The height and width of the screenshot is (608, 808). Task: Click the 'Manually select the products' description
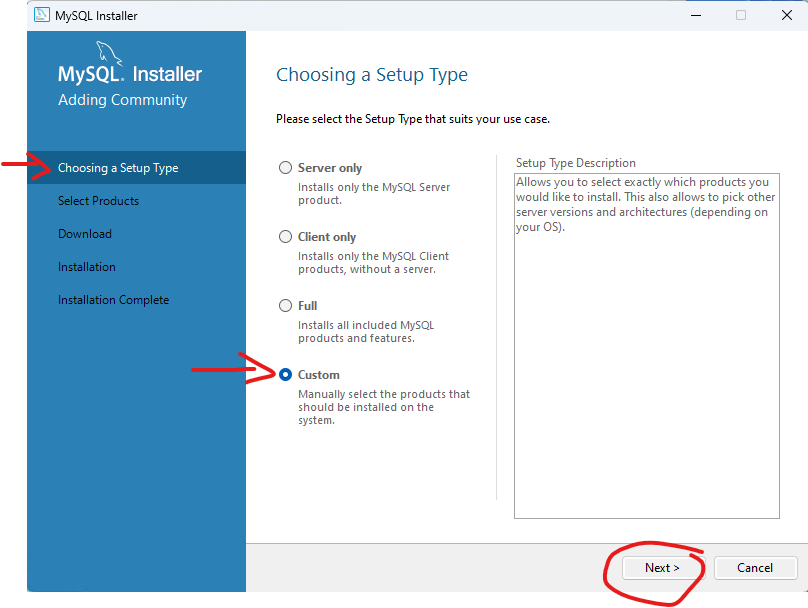point(384,407)
